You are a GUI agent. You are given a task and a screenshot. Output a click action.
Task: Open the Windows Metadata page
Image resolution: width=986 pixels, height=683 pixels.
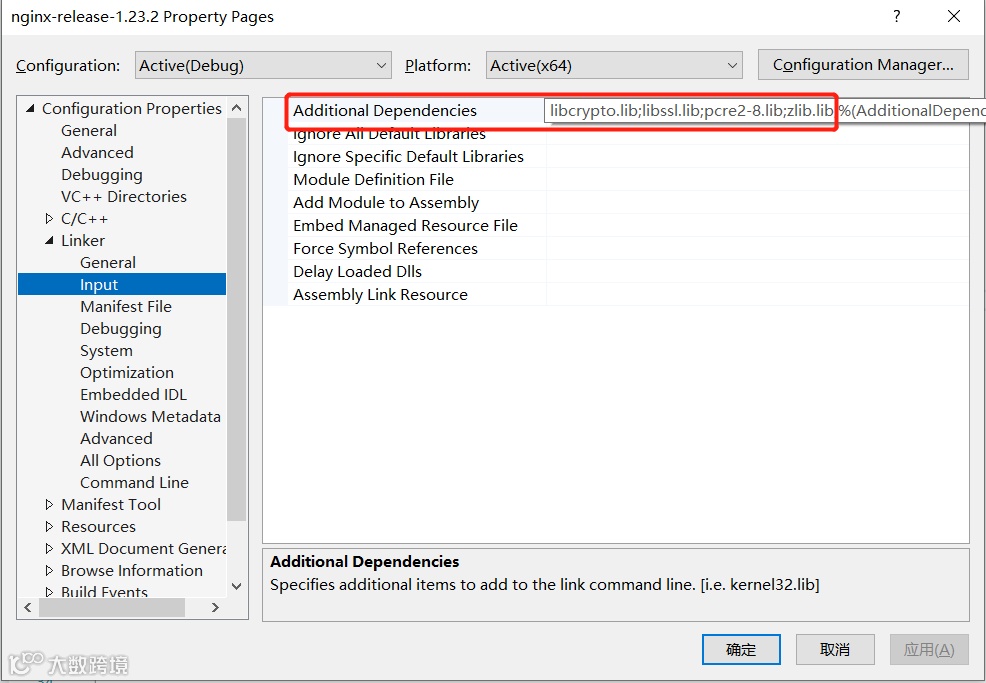150,416
